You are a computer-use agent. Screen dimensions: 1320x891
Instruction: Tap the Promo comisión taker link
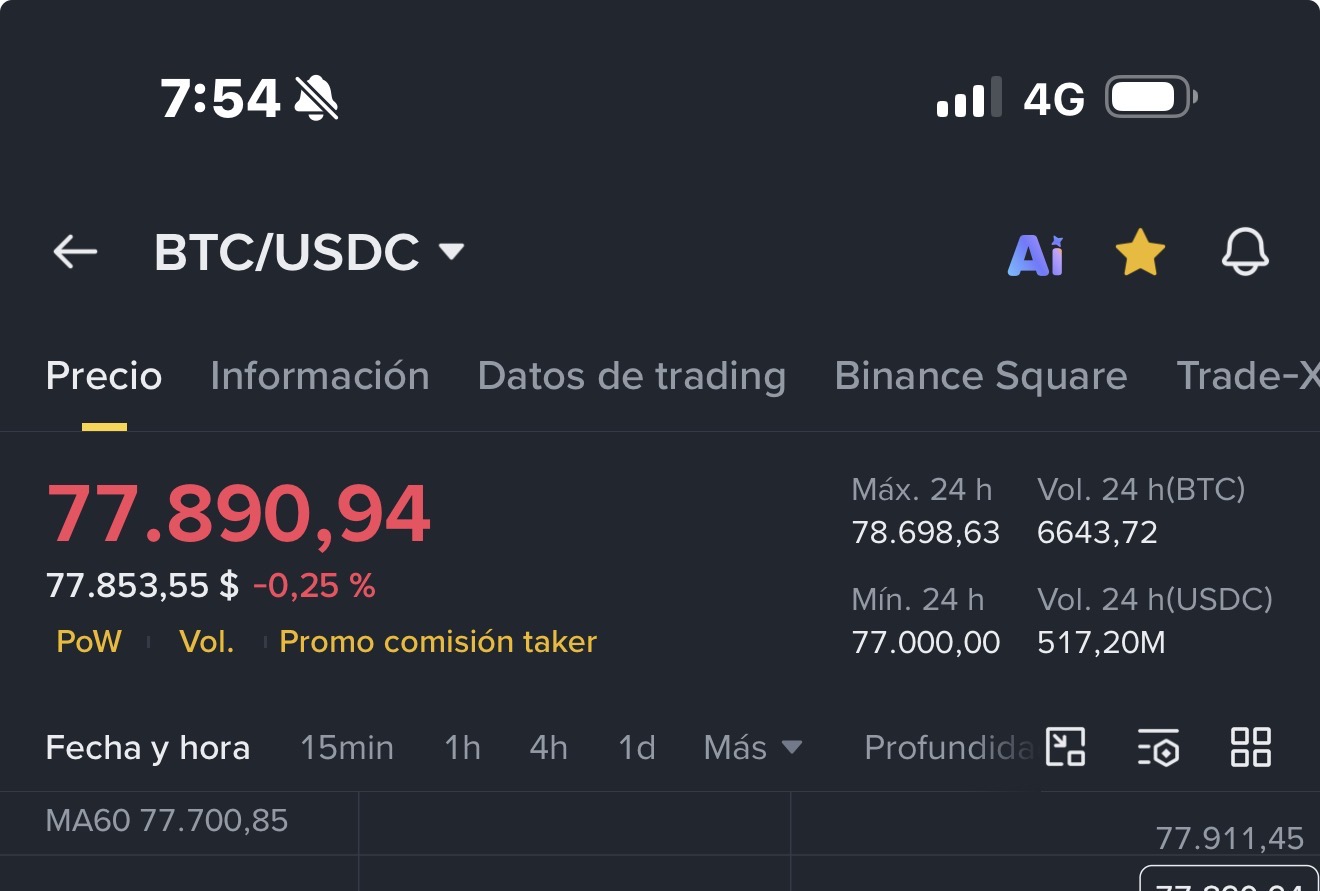437,641
